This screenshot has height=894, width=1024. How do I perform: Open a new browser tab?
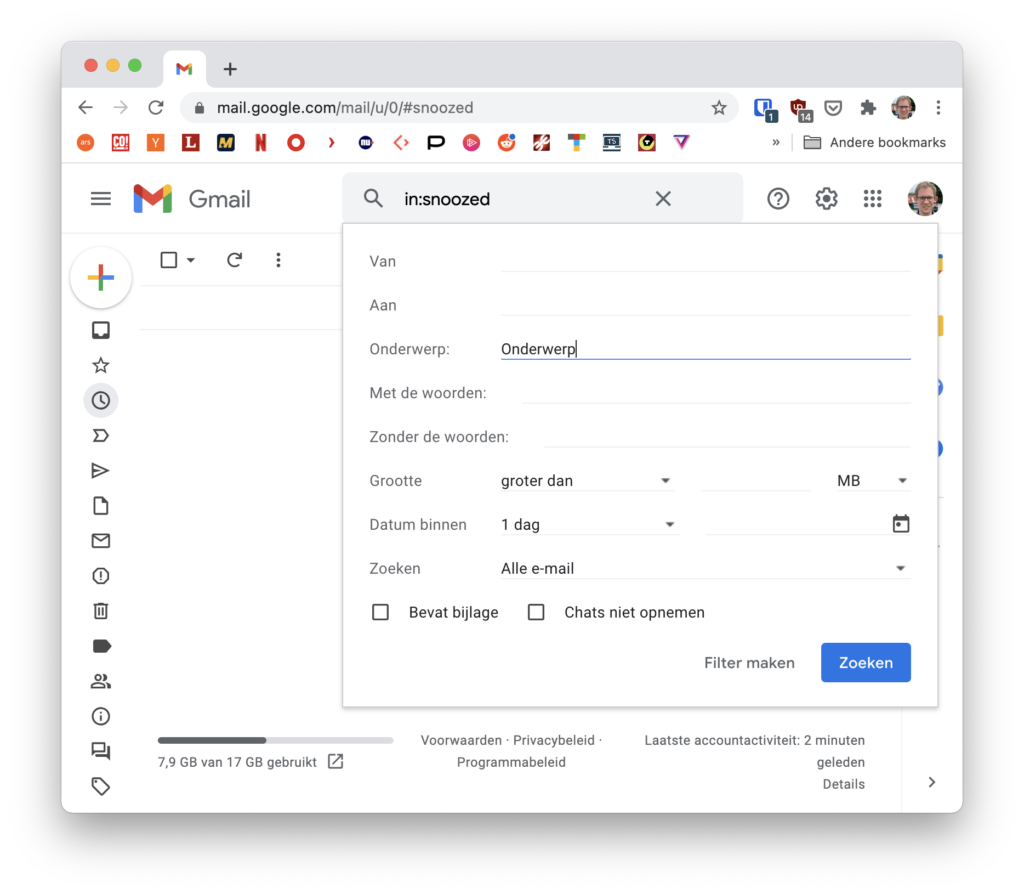[x=230, y=69]
